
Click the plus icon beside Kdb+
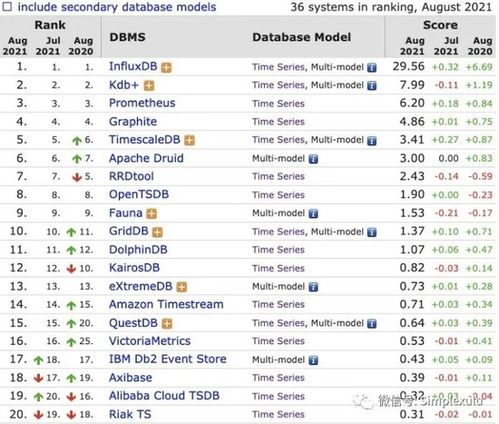(x=149, y=86)
